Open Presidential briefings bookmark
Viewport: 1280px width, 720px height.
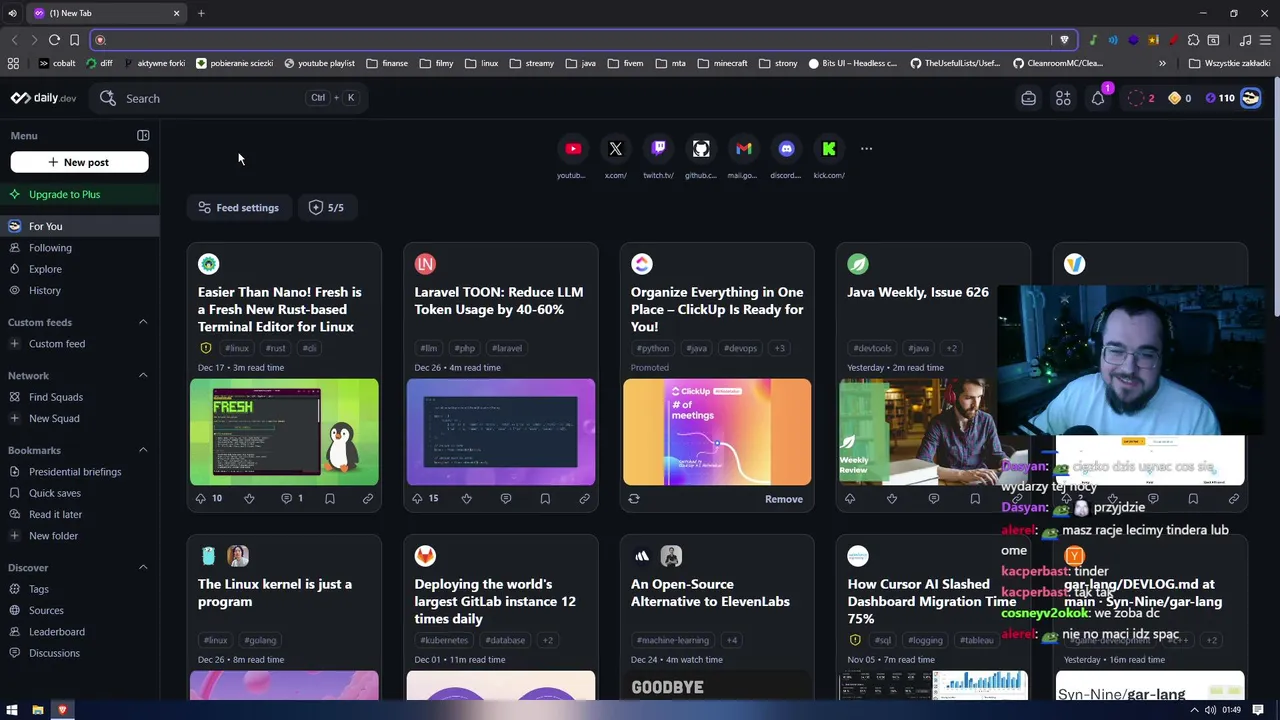80,472
